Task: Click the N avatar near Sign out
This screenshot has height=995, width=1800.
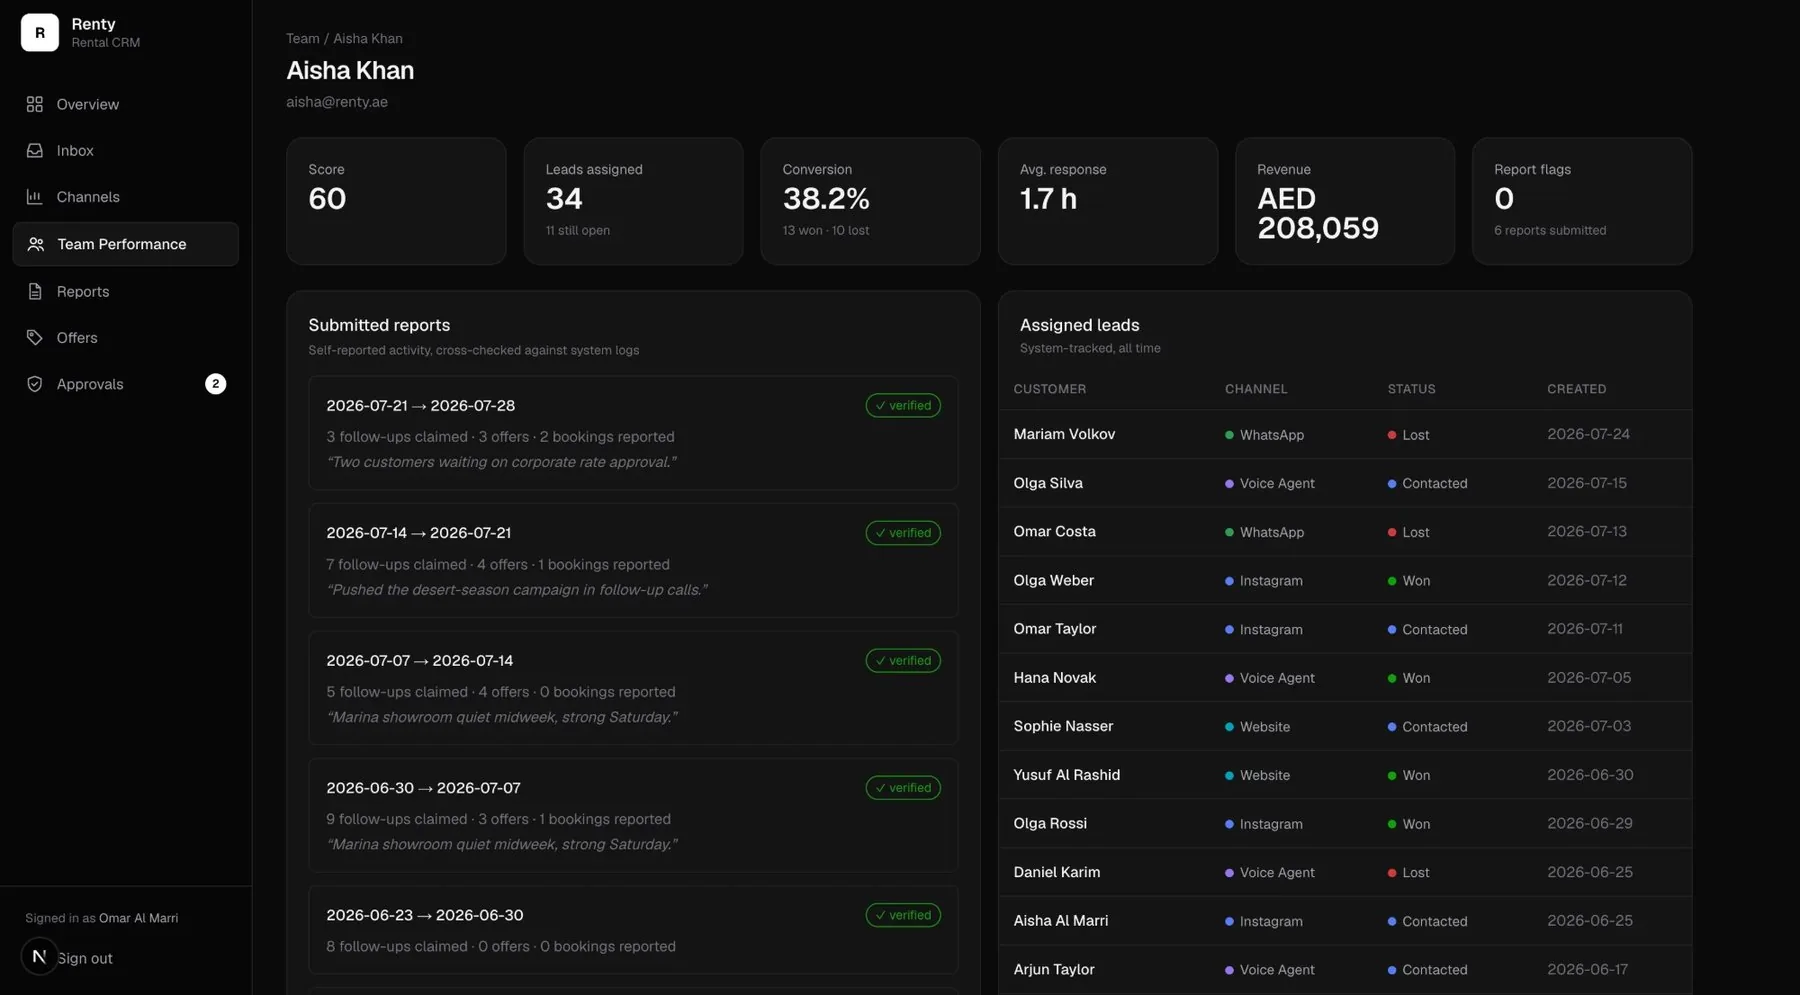Action: [x=39, y=956]
